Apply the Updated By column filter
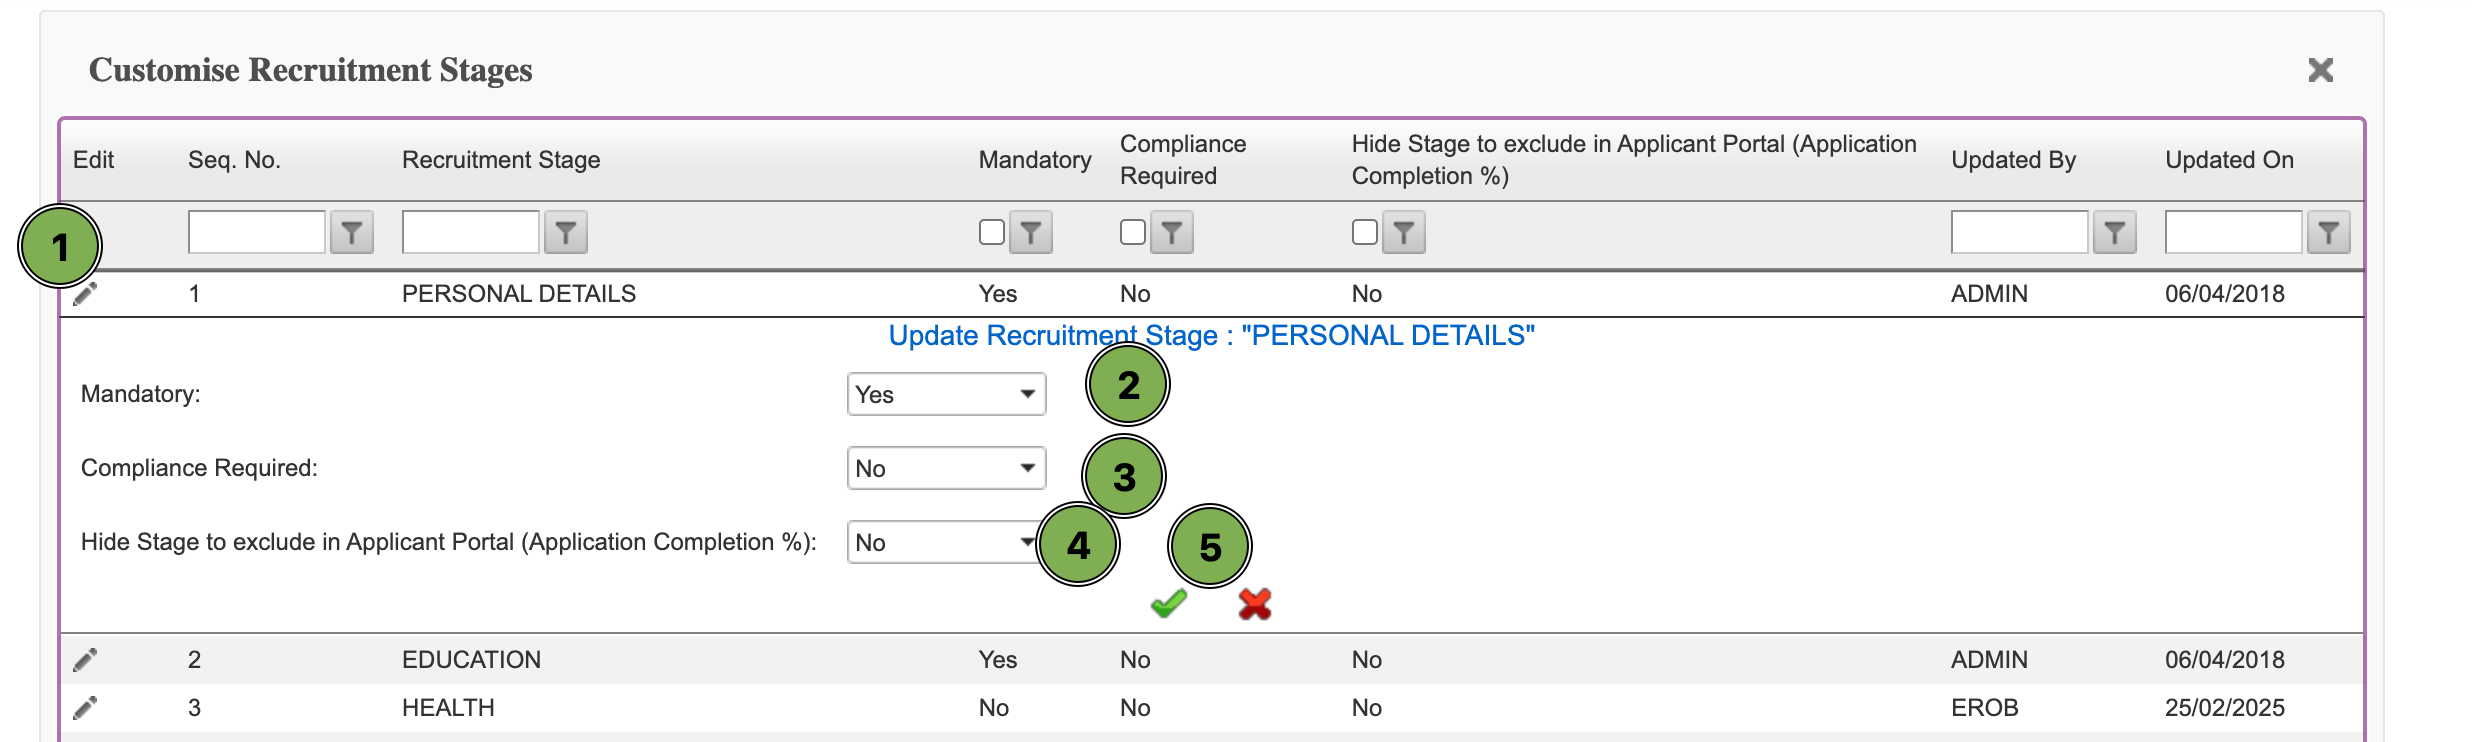This screenshot has height=742, width=2472. (2115, 233)
